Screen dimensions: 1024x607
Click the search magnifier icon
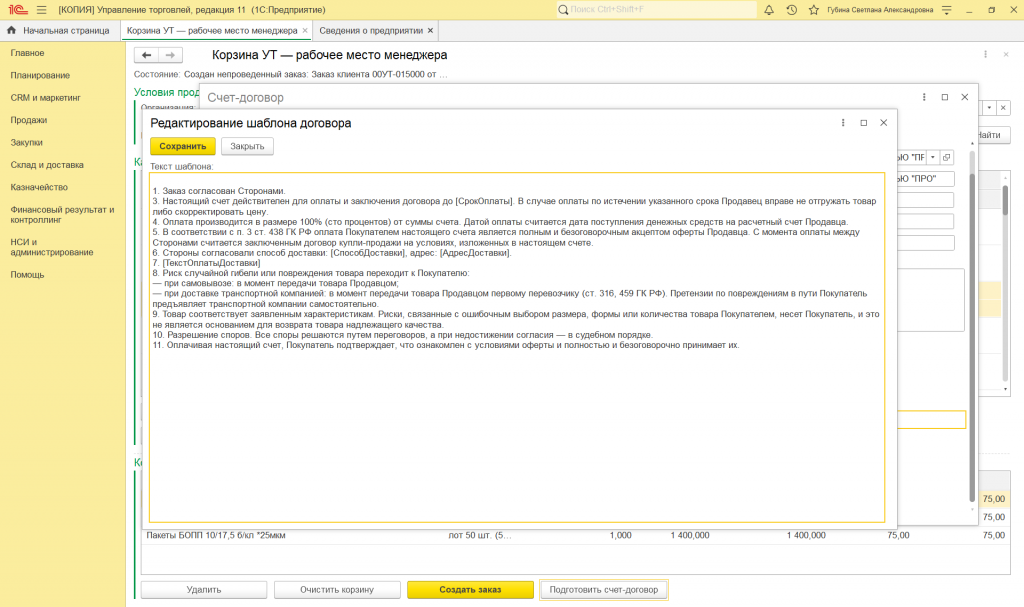(x=563, y=10)
